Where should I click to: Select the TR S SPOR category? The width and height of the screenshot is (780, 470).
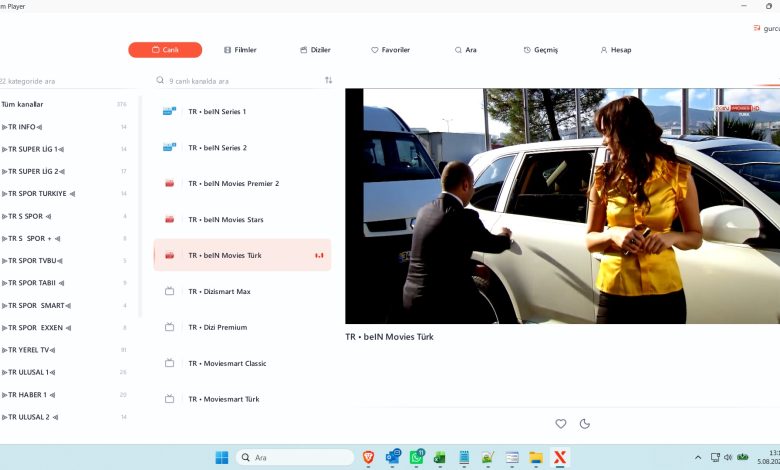[x=65, y=216]
